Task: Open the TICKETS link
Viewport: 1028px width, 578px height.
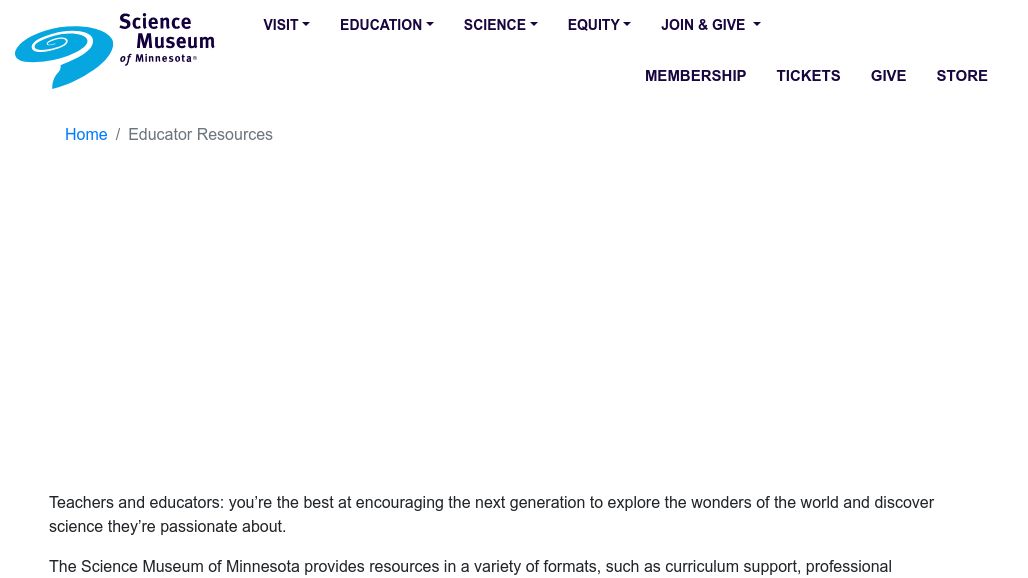Action: [808, 76]
